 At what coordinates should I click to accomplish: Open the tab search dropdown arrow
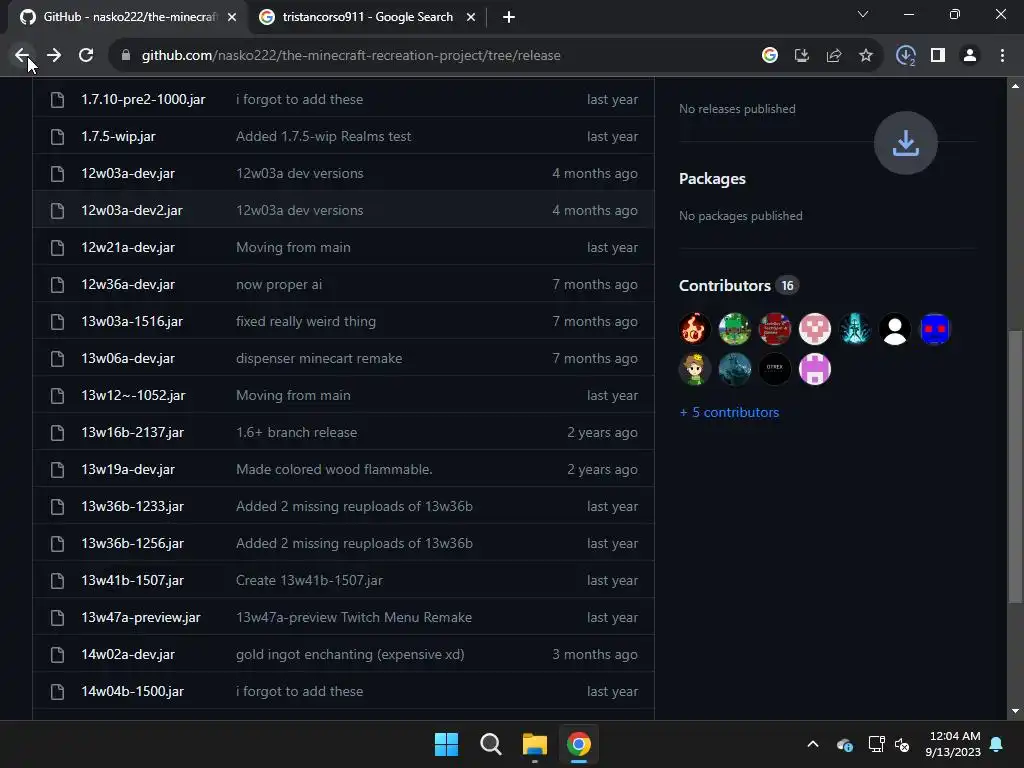point(863,14)
